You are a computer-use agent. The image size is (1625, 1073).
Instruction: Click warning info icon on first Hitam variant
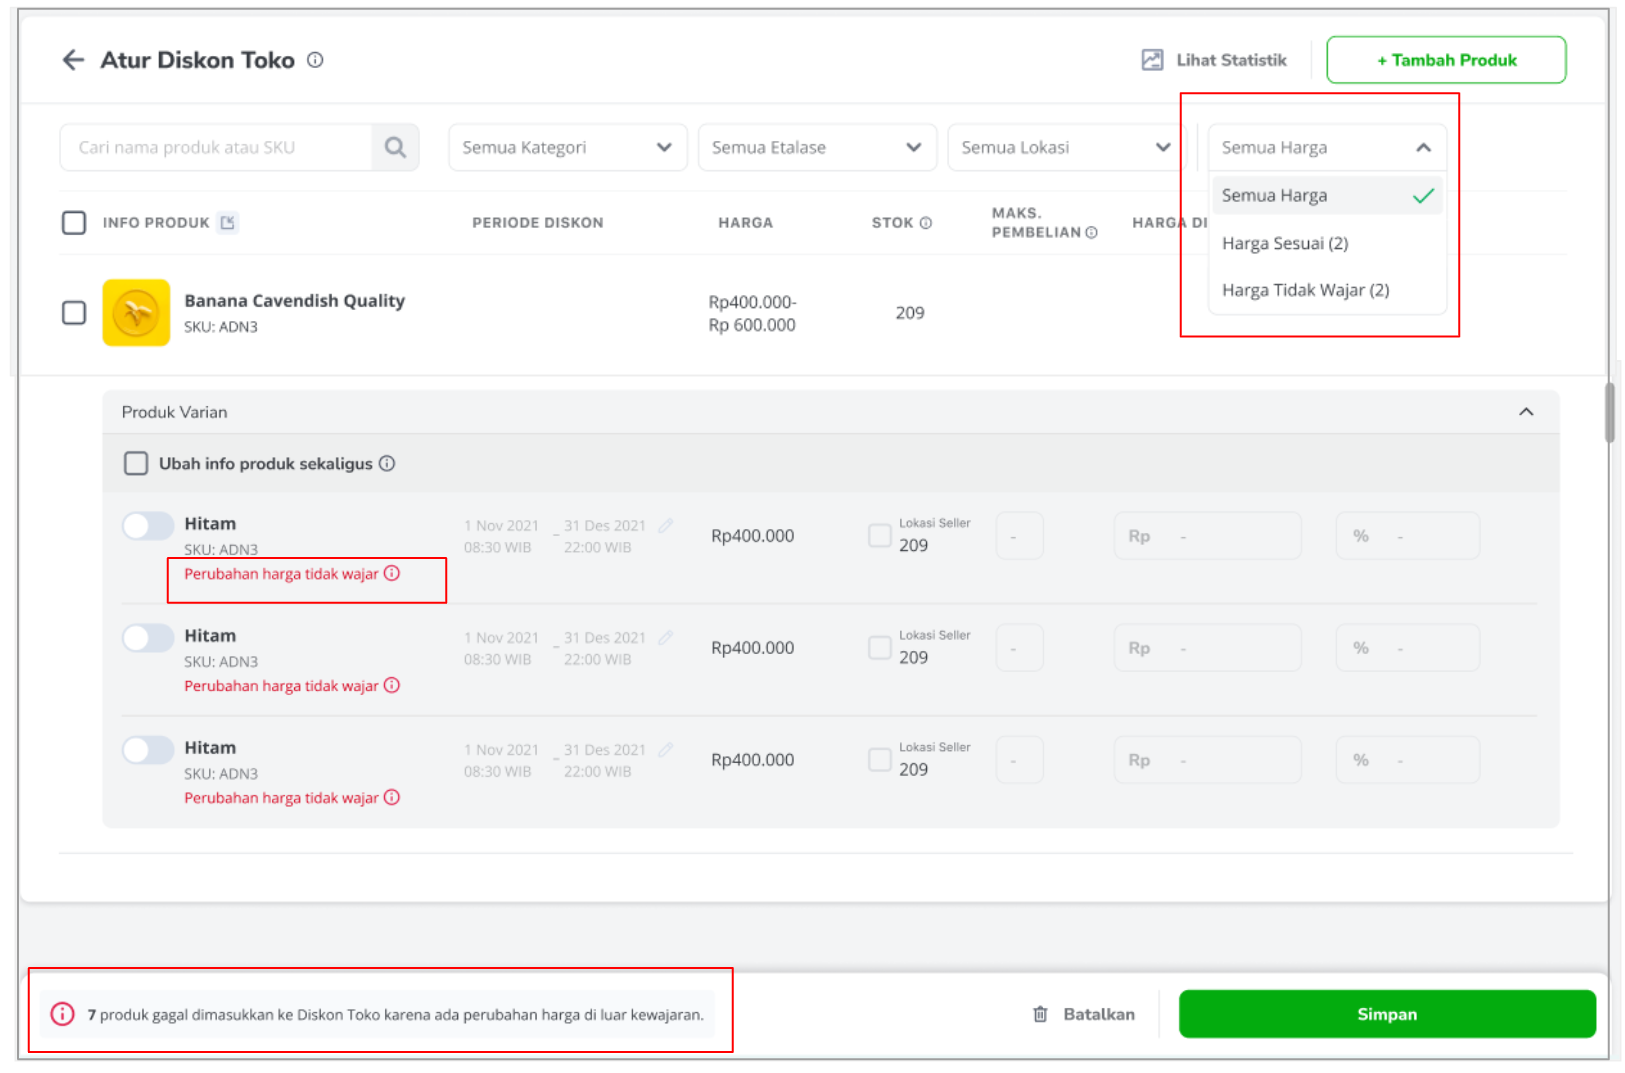coord(392,573)
